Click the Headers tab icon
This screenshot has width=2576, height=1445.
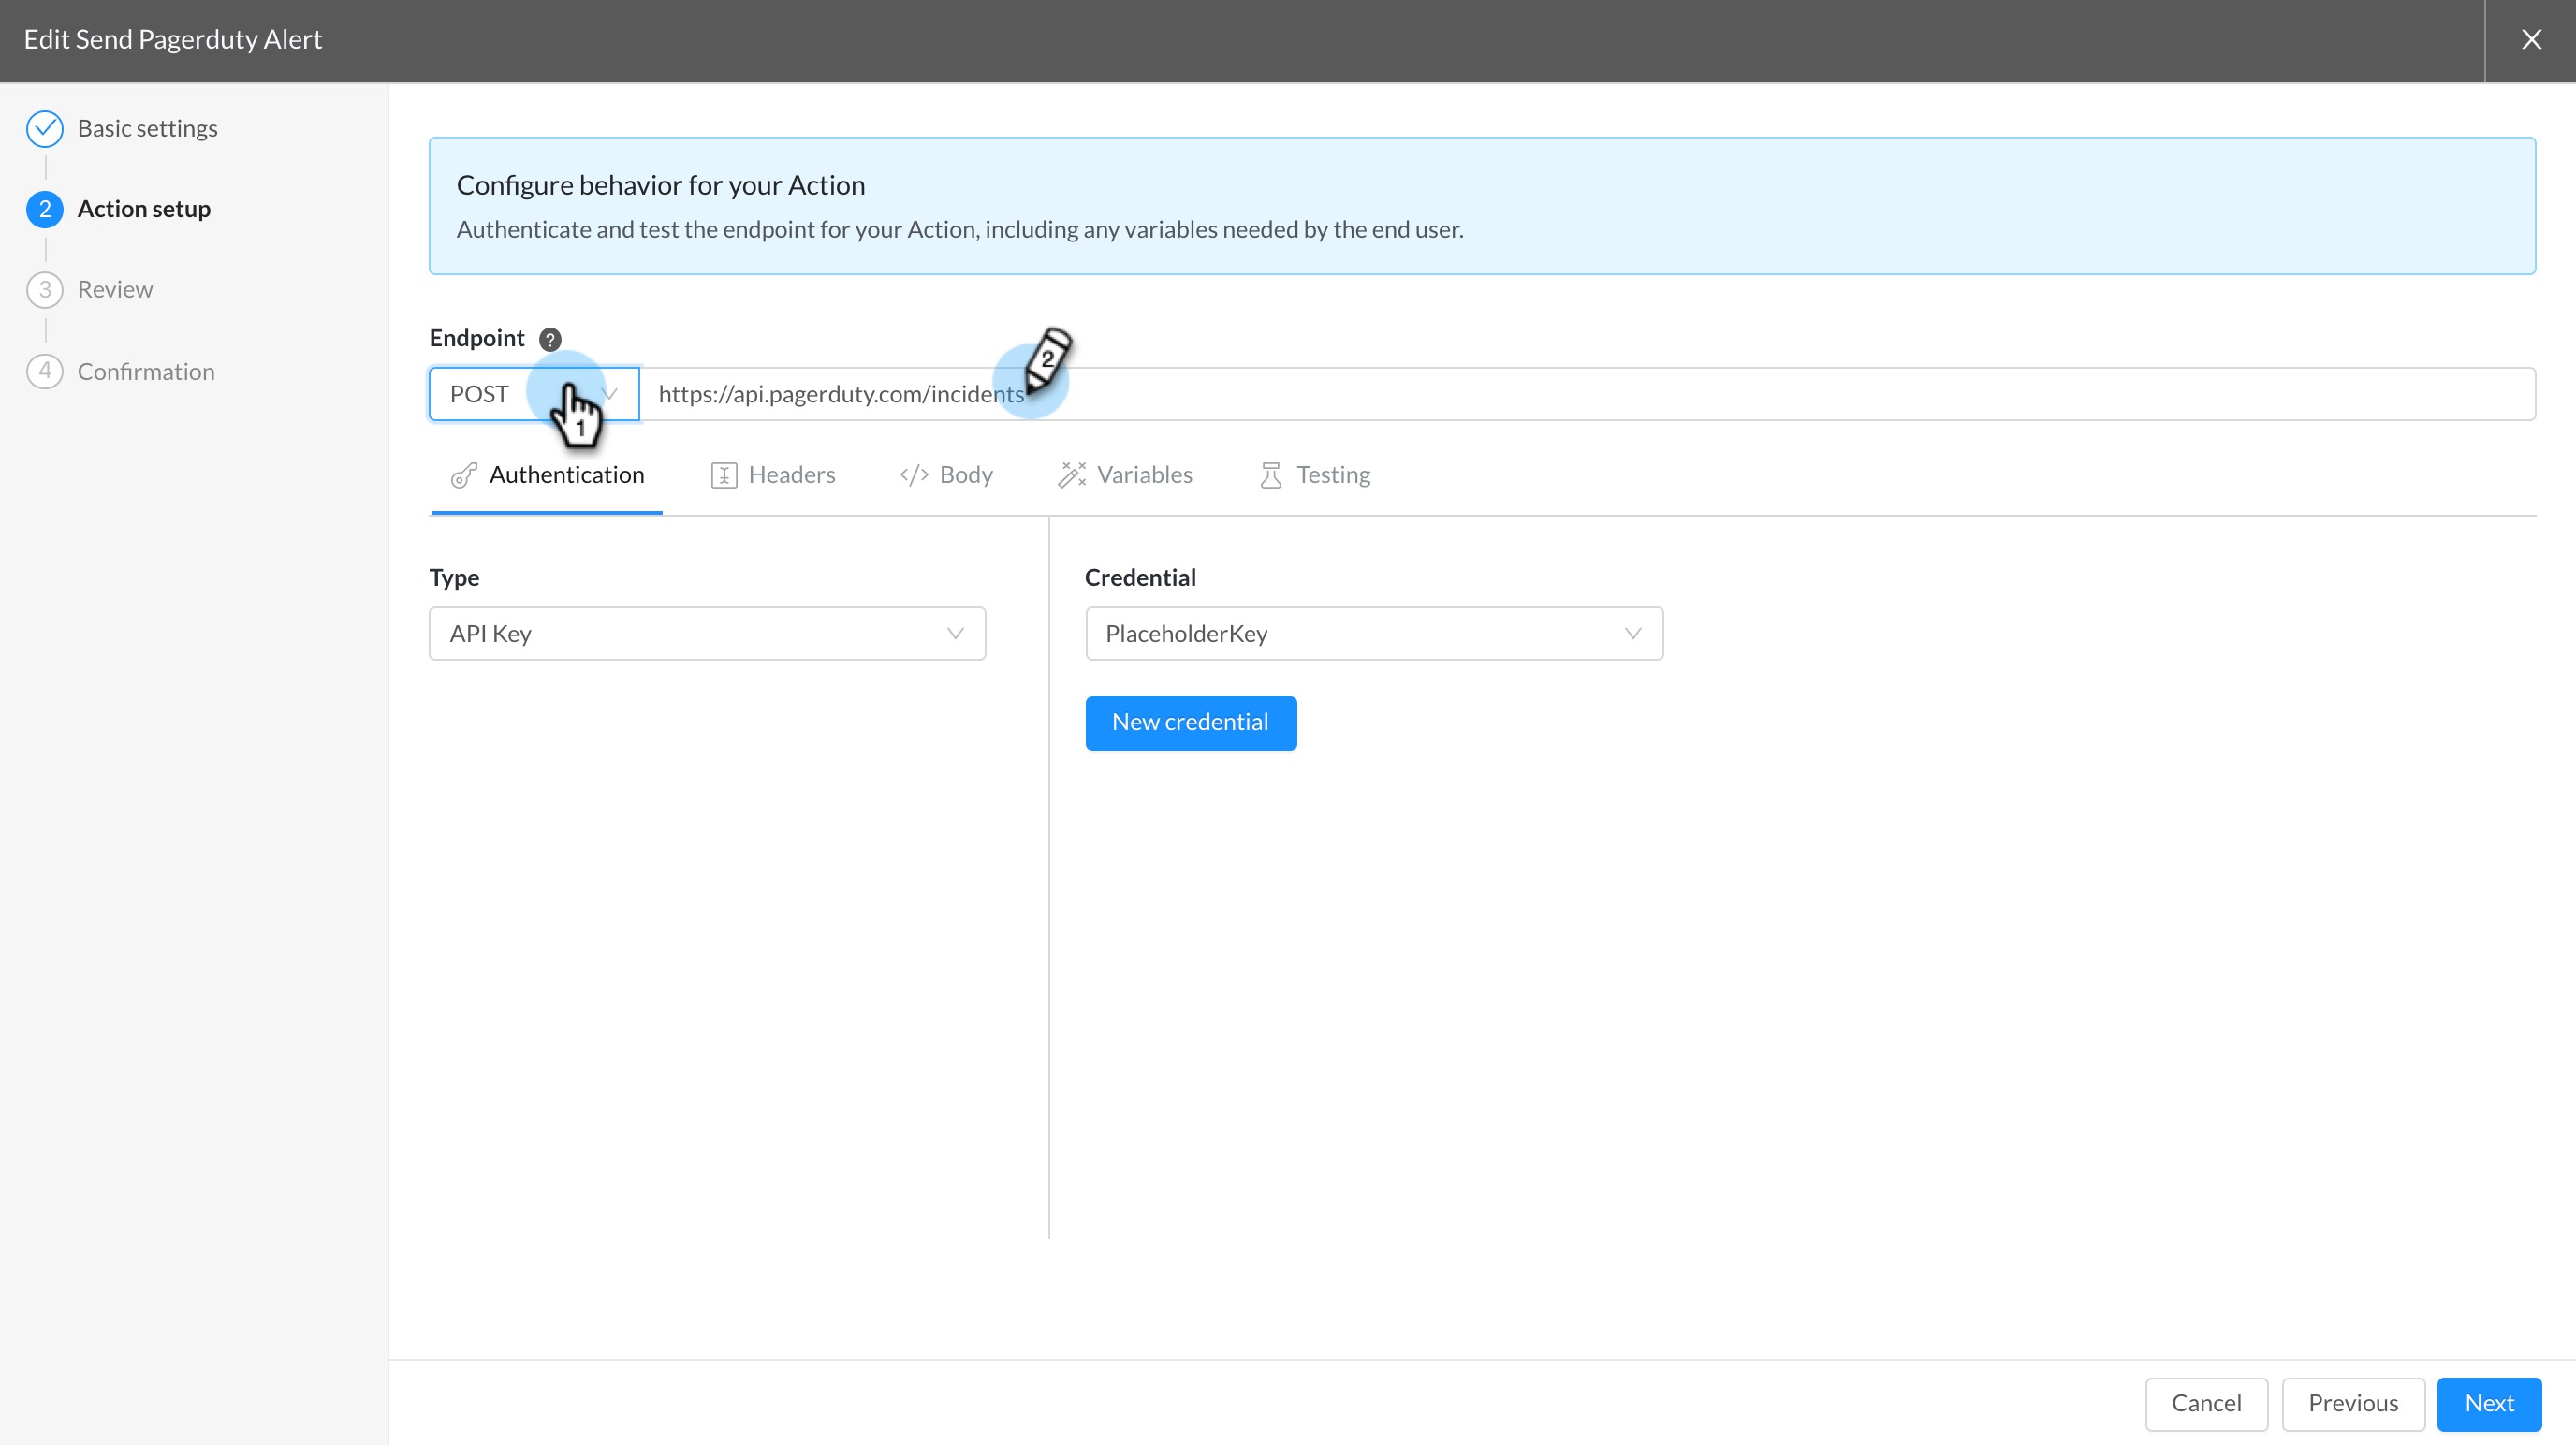[x=724, y=475]
